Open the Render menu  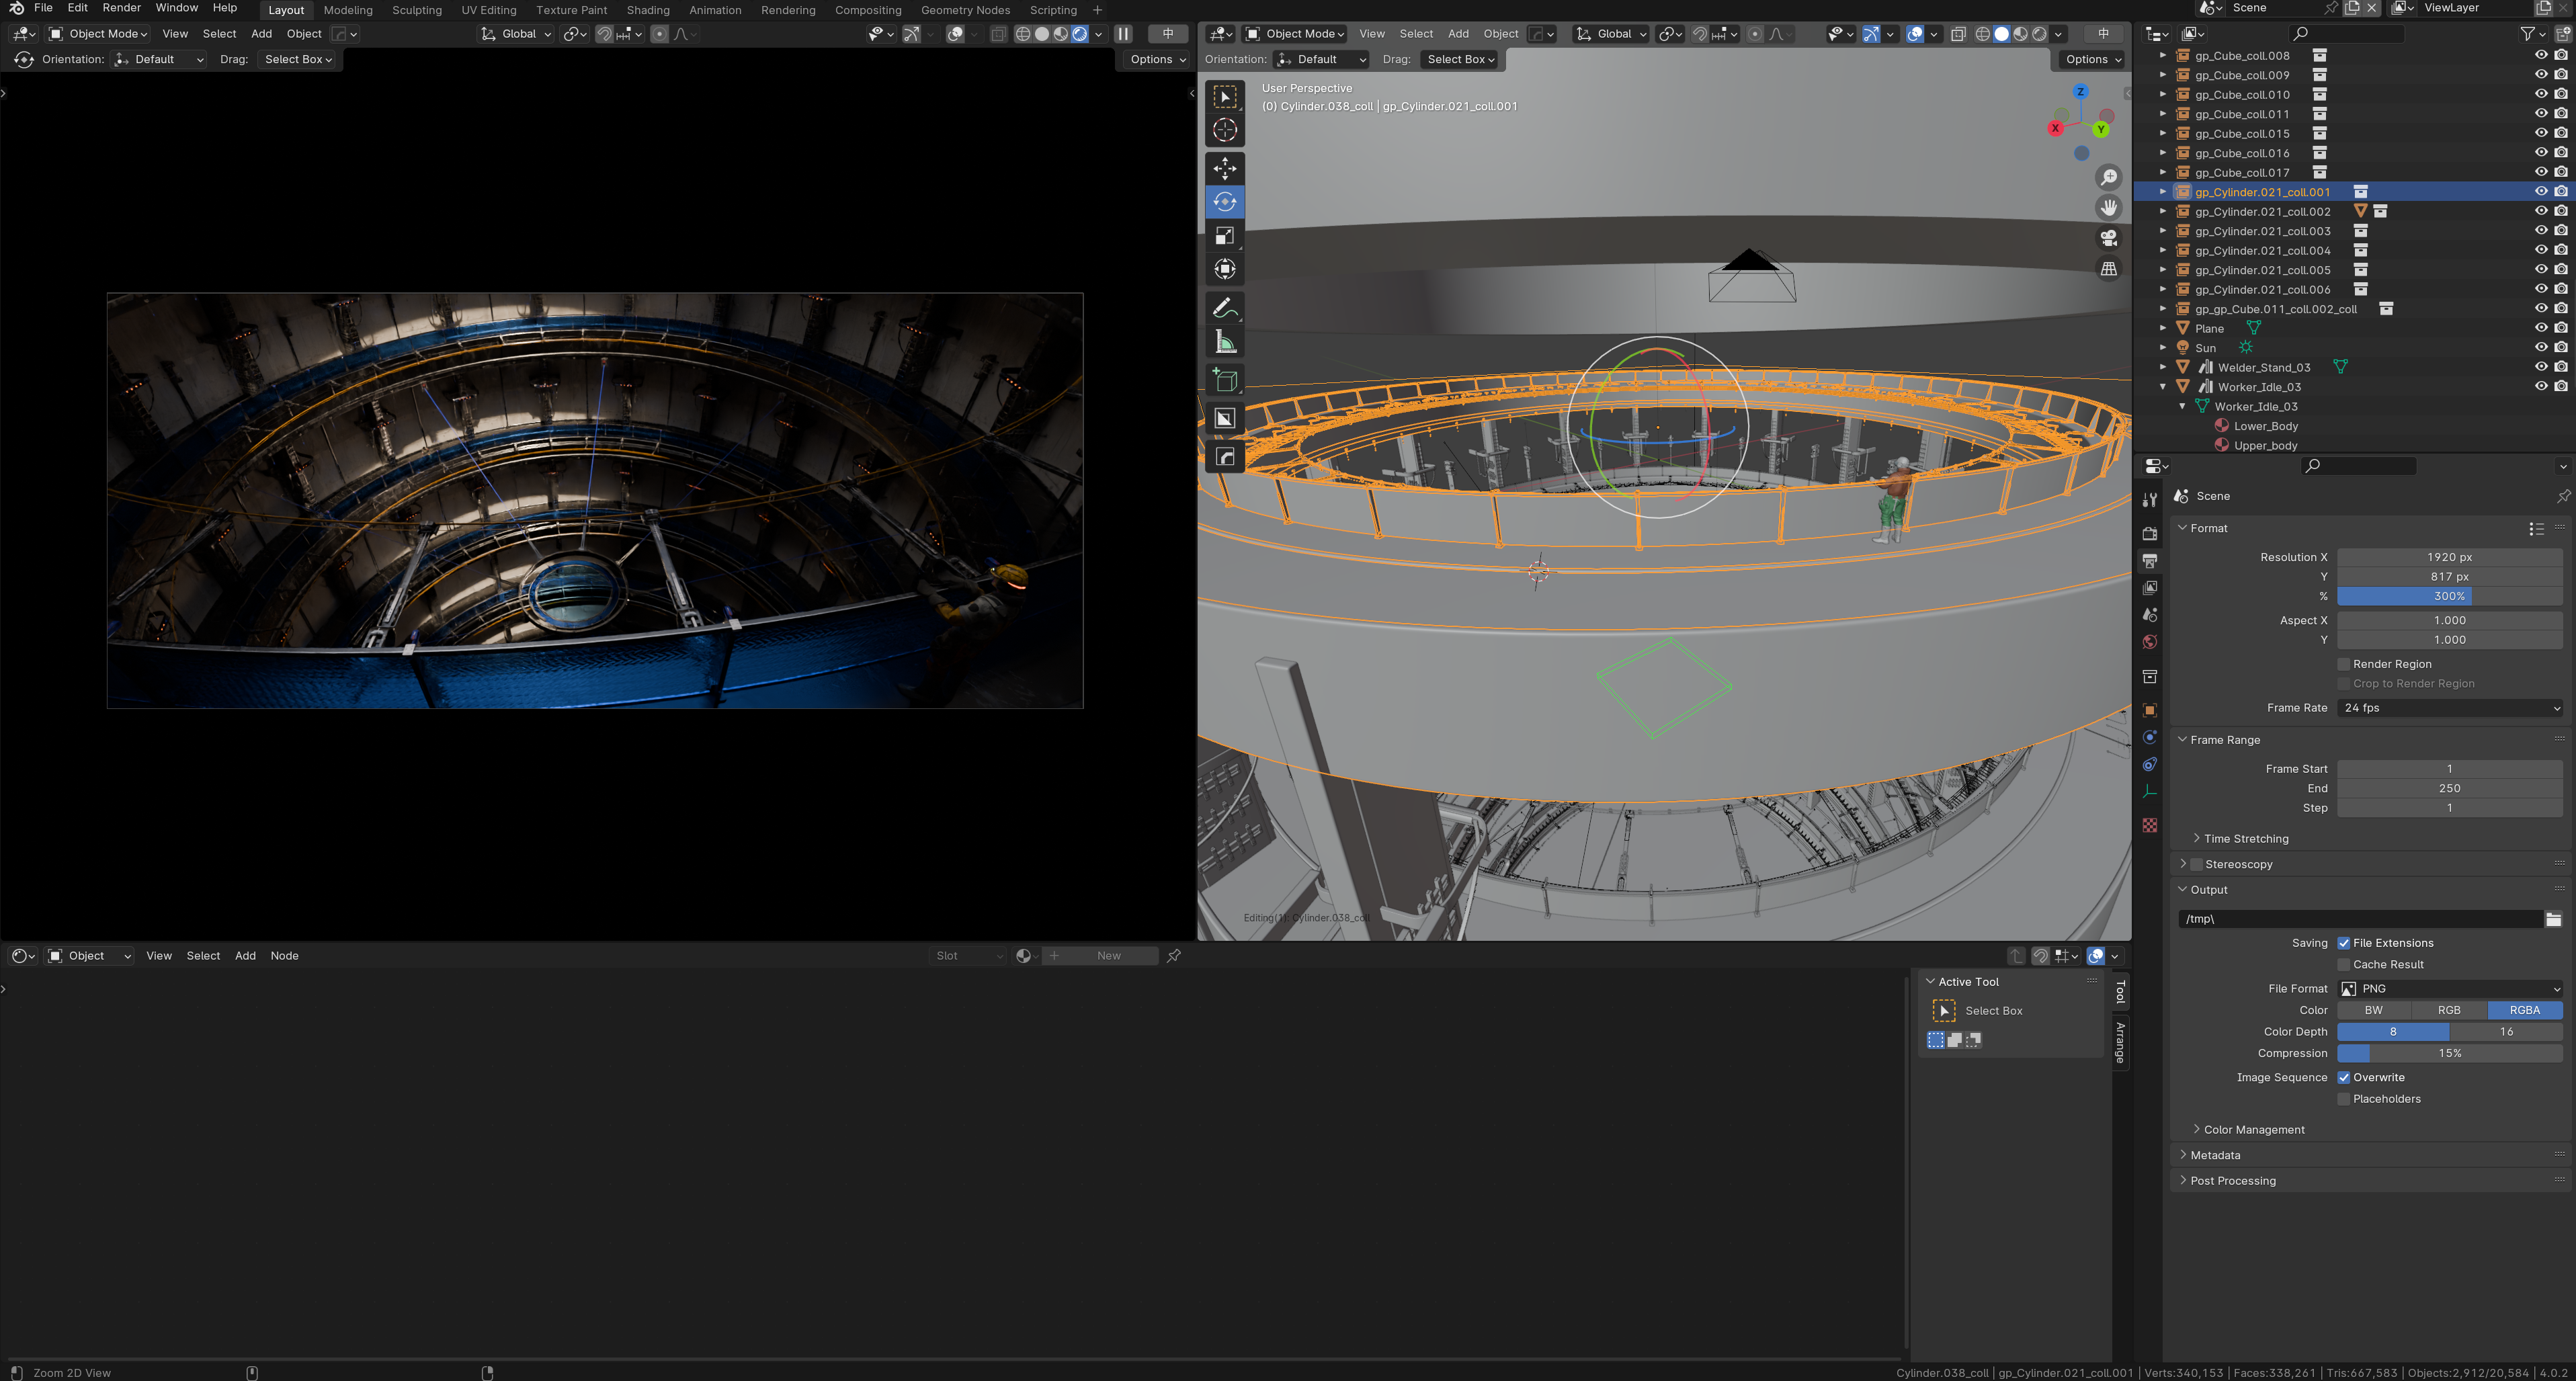(121, 8)
